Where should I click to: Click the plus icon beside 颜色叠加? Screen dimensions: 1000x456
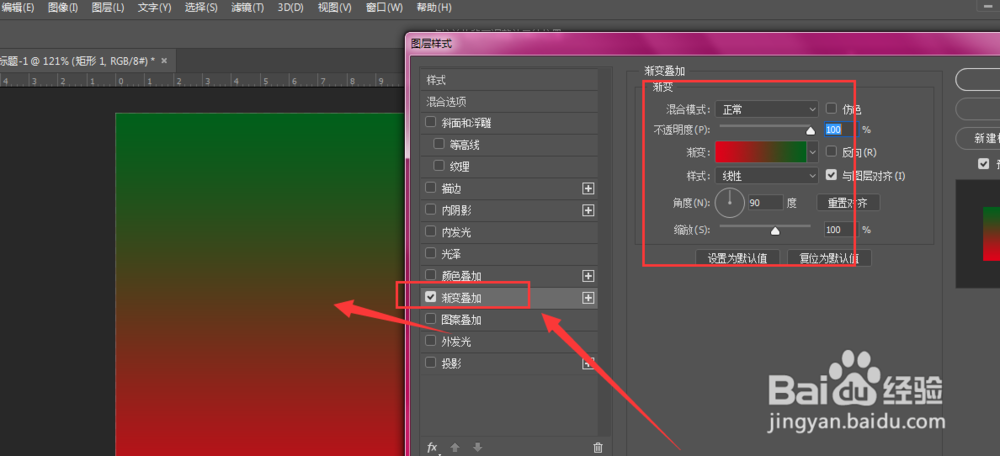click(x=588, y=276)
